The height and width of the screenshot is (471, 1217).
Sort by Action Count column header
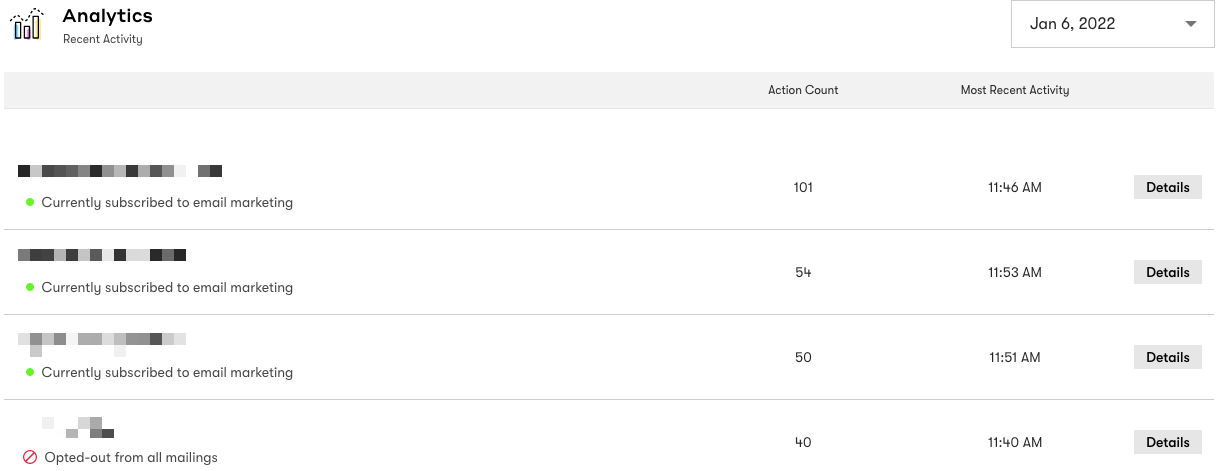803,90
